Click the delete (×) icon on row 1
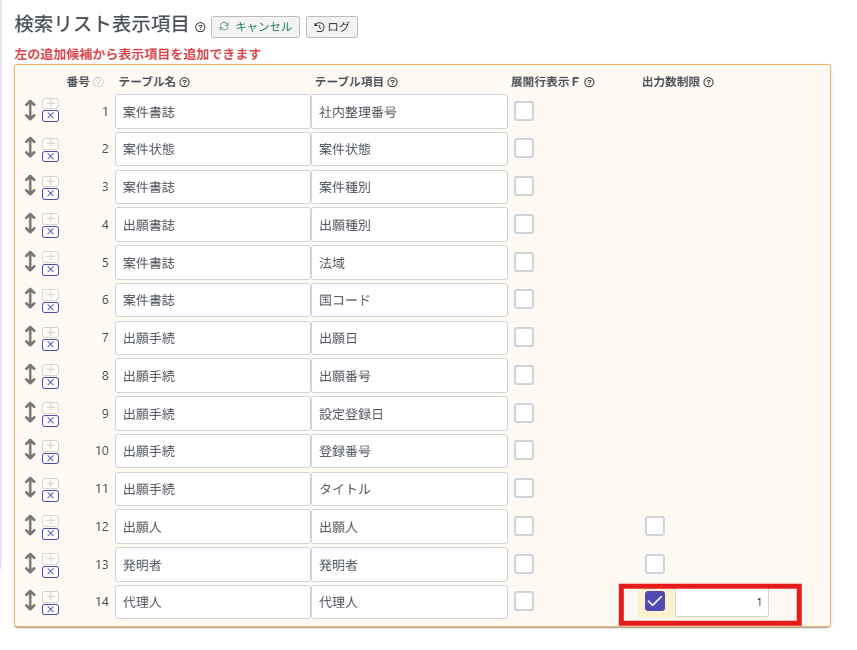 tap(51, 117)
